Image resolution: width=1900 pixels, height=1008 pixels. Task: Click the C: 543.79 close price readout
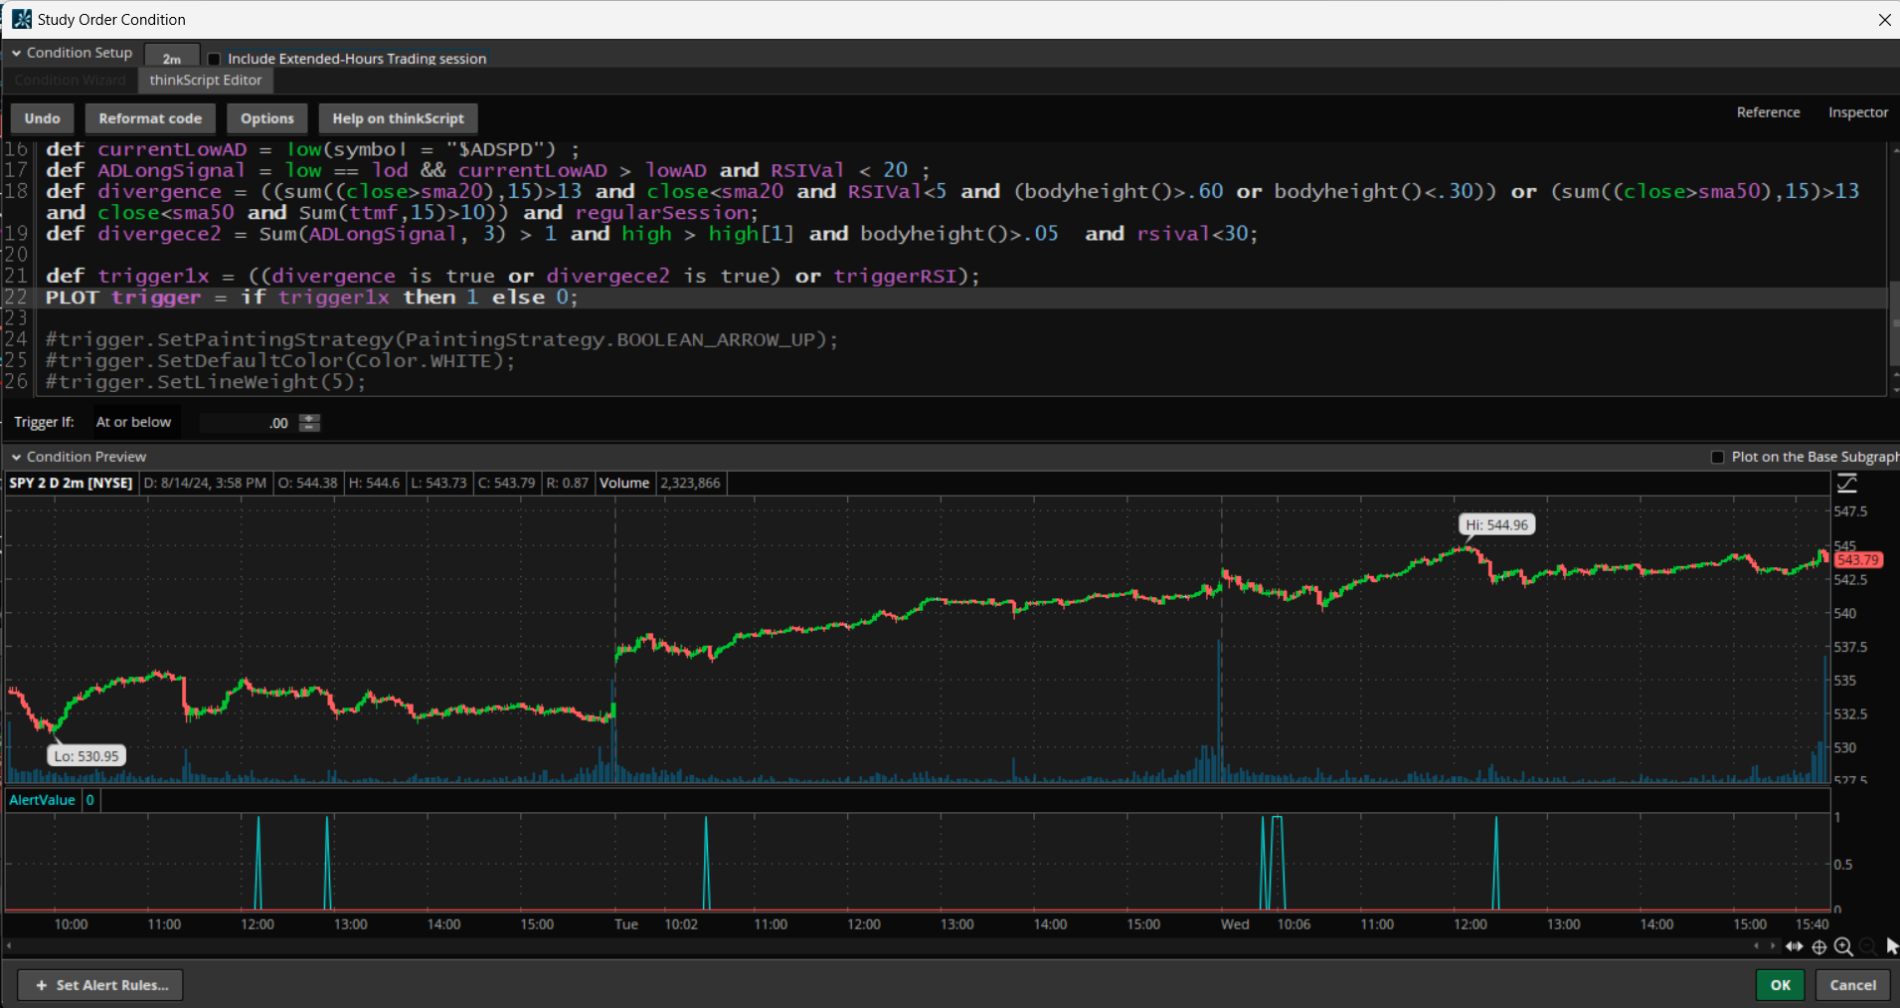(506, 483)
